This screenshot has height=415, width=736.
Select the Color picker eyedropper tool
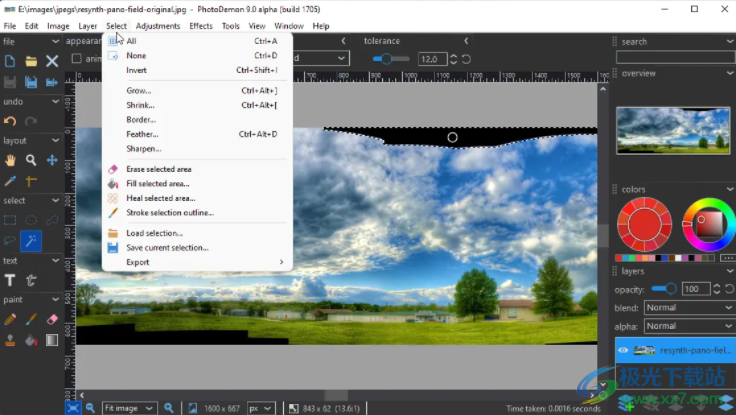tap(10, 181)
